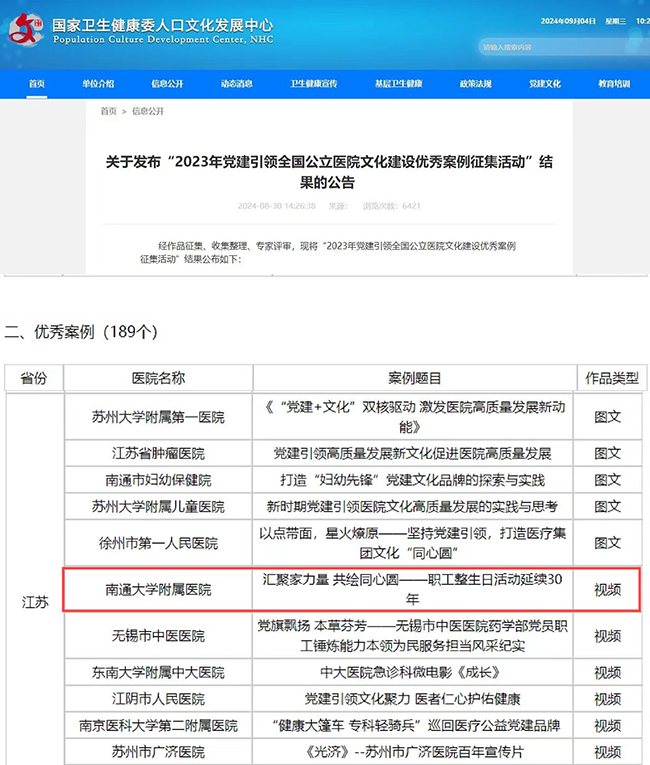
Task: Click the 《光济》百年宣传片 case title
Action: [x=413, y=752]
